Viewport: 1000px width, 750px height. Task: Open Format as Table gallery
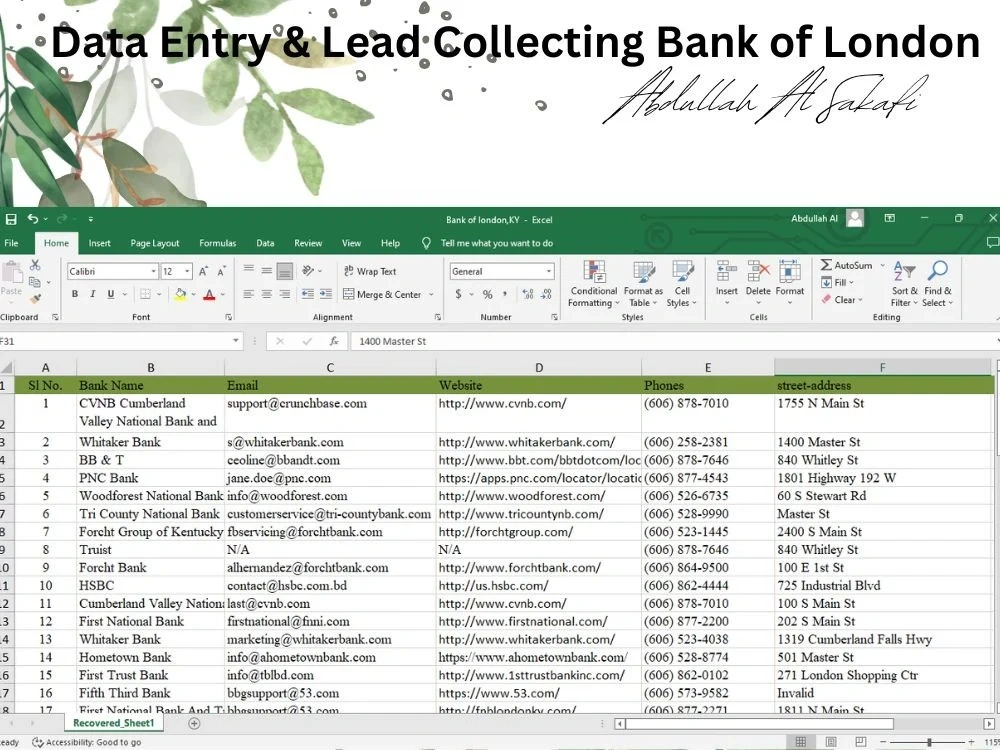643,284
